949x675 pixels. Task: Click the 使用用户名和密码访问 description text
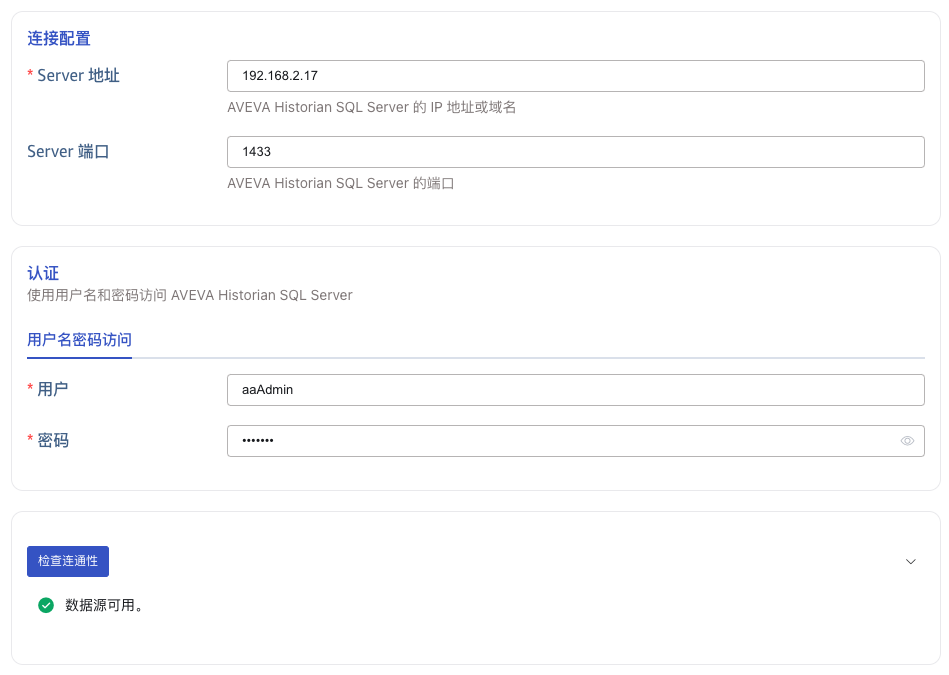coord(190,295)
